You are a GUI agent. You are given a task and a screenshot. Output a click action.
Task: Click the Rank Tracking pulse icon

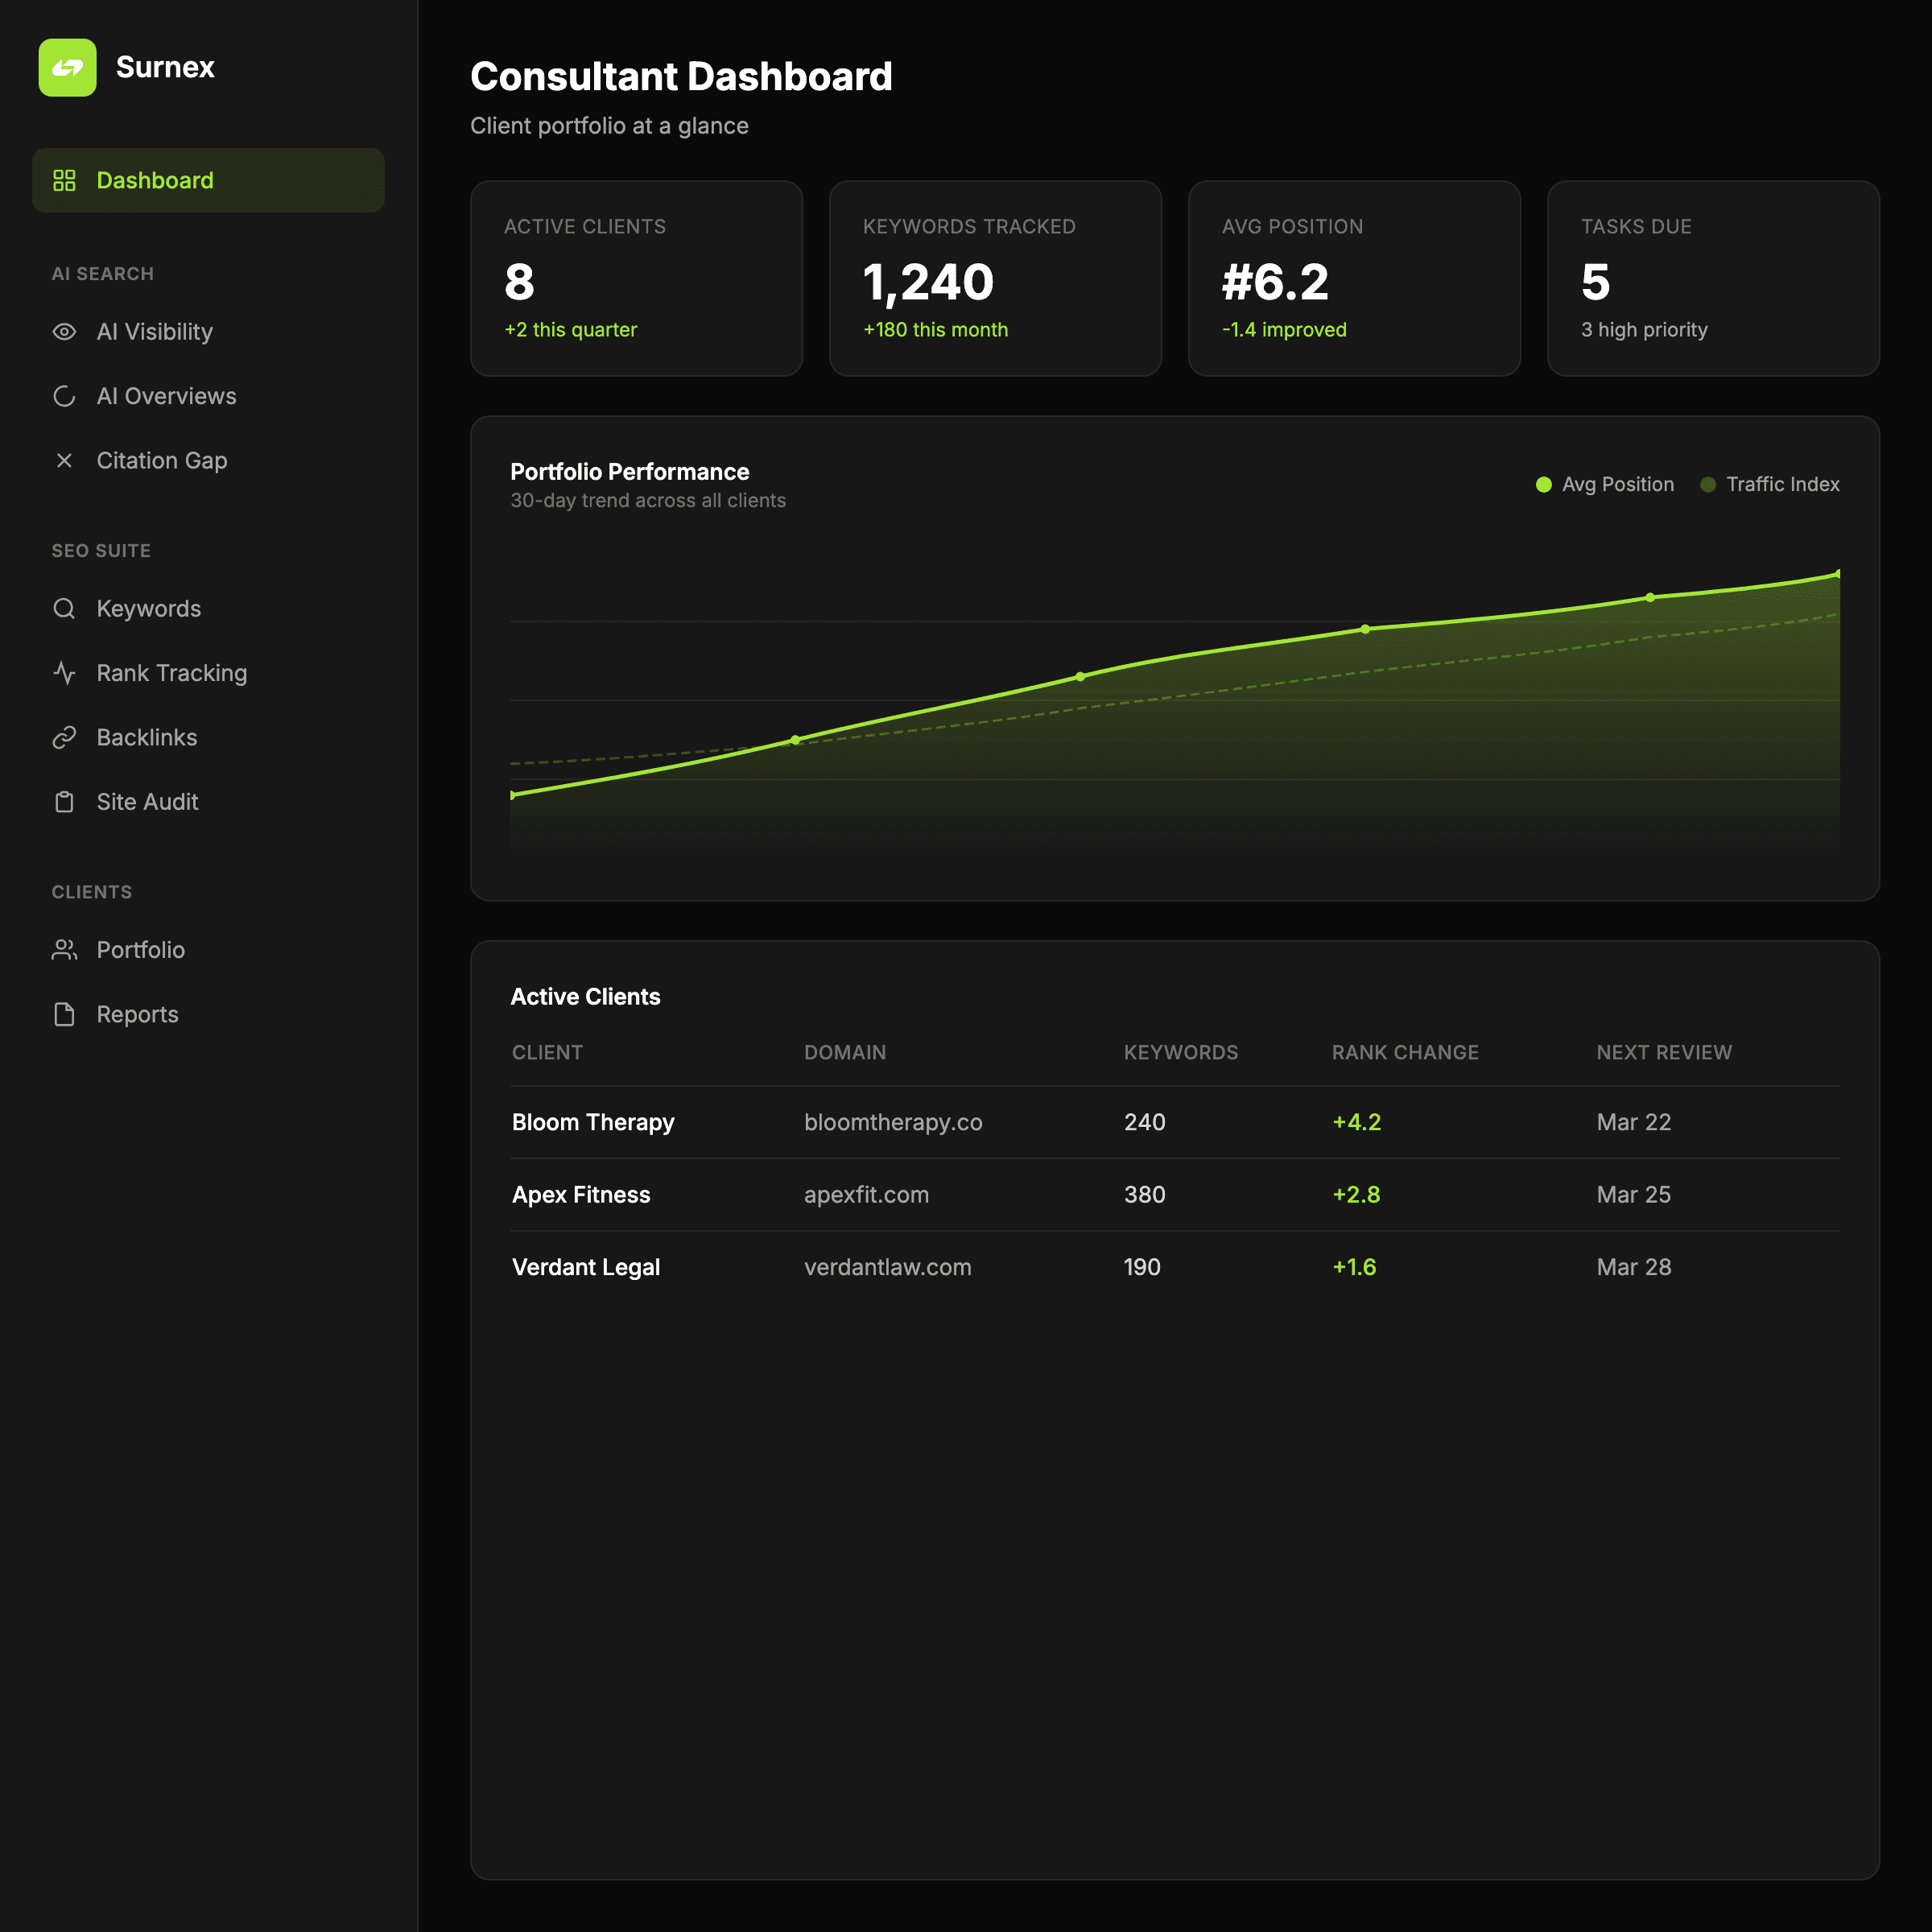pyautogui.click(x=64, y=673)
